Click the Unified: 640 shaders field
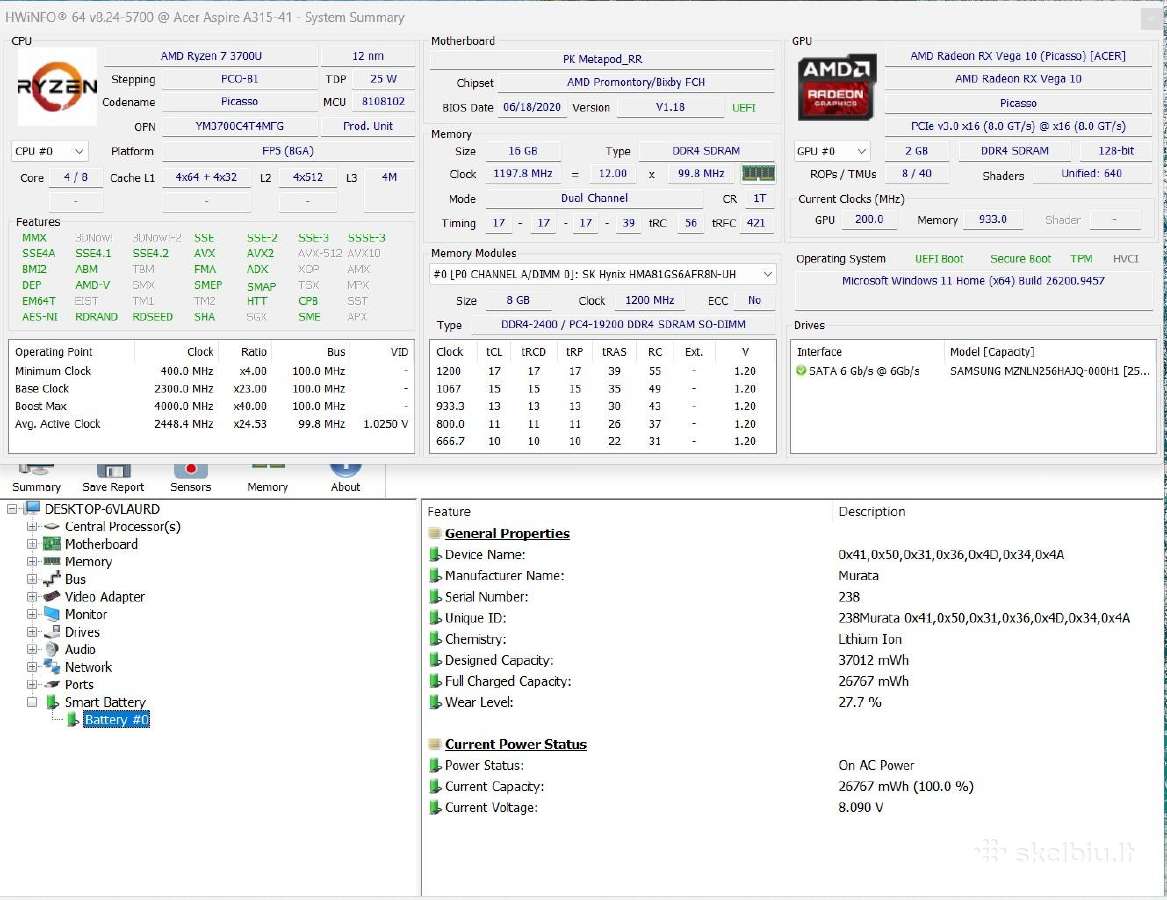 click(x=1091, y=173)
